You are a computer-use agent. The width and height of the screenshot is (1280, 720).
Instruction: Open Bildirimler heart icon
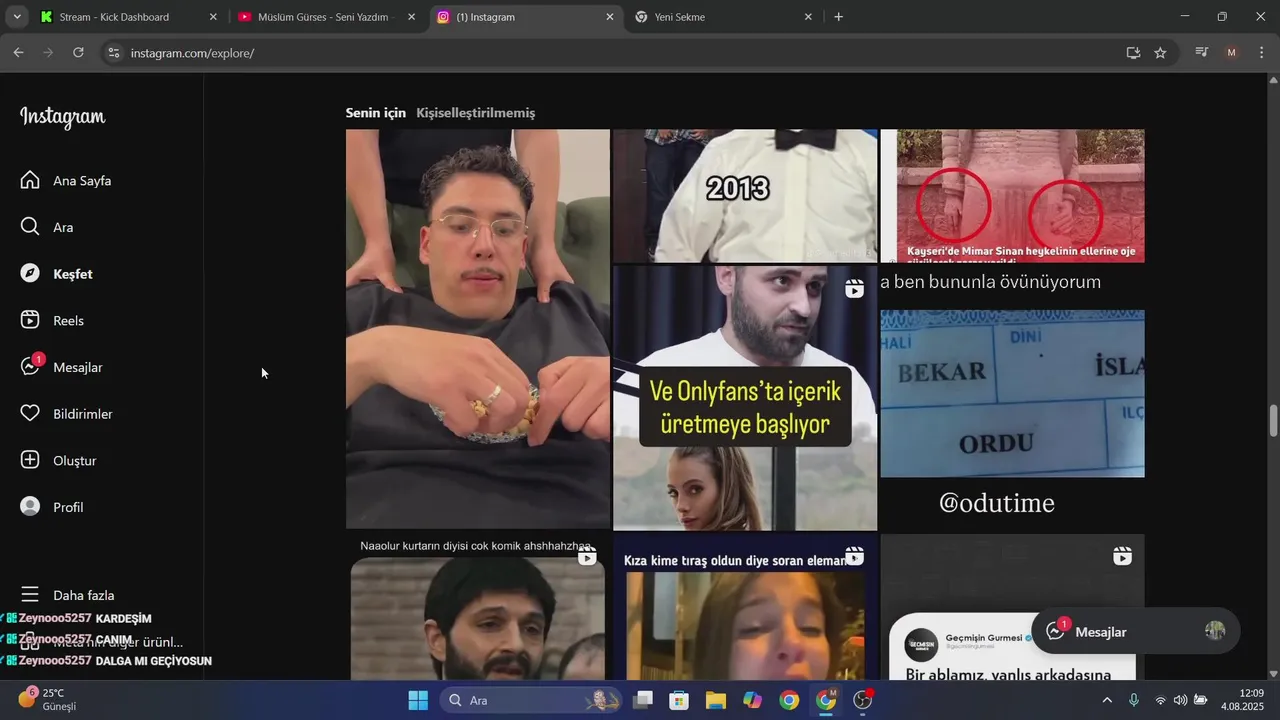pos(30,413)
